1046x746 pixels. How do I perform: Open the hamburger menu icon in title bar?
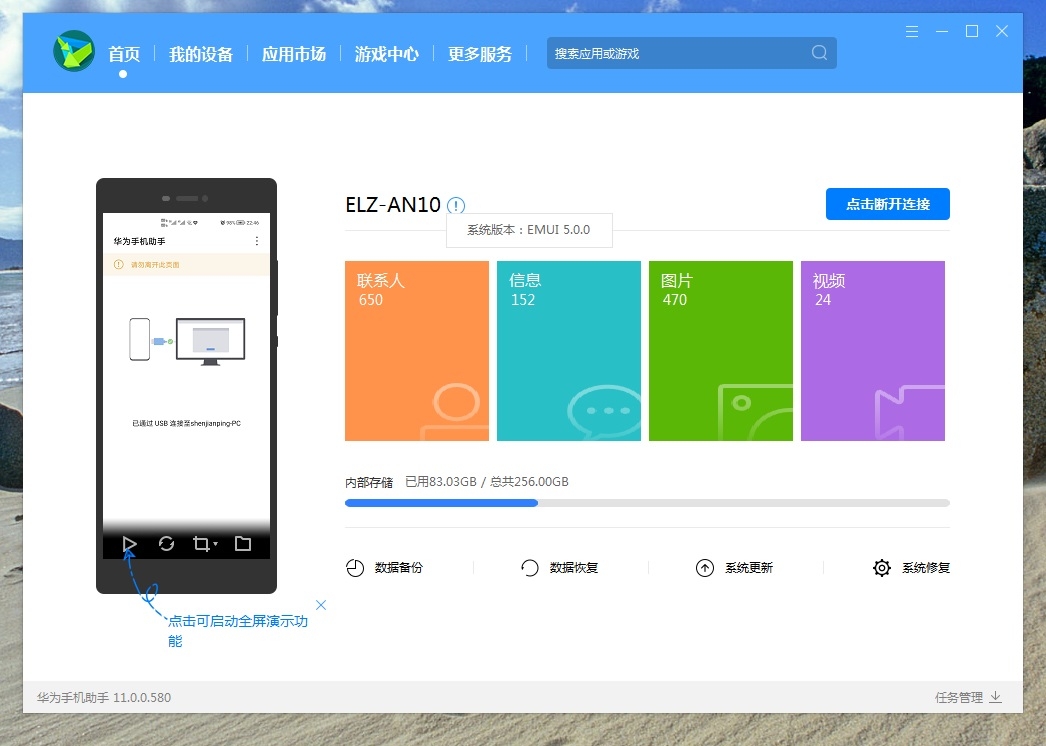[912, 31]
